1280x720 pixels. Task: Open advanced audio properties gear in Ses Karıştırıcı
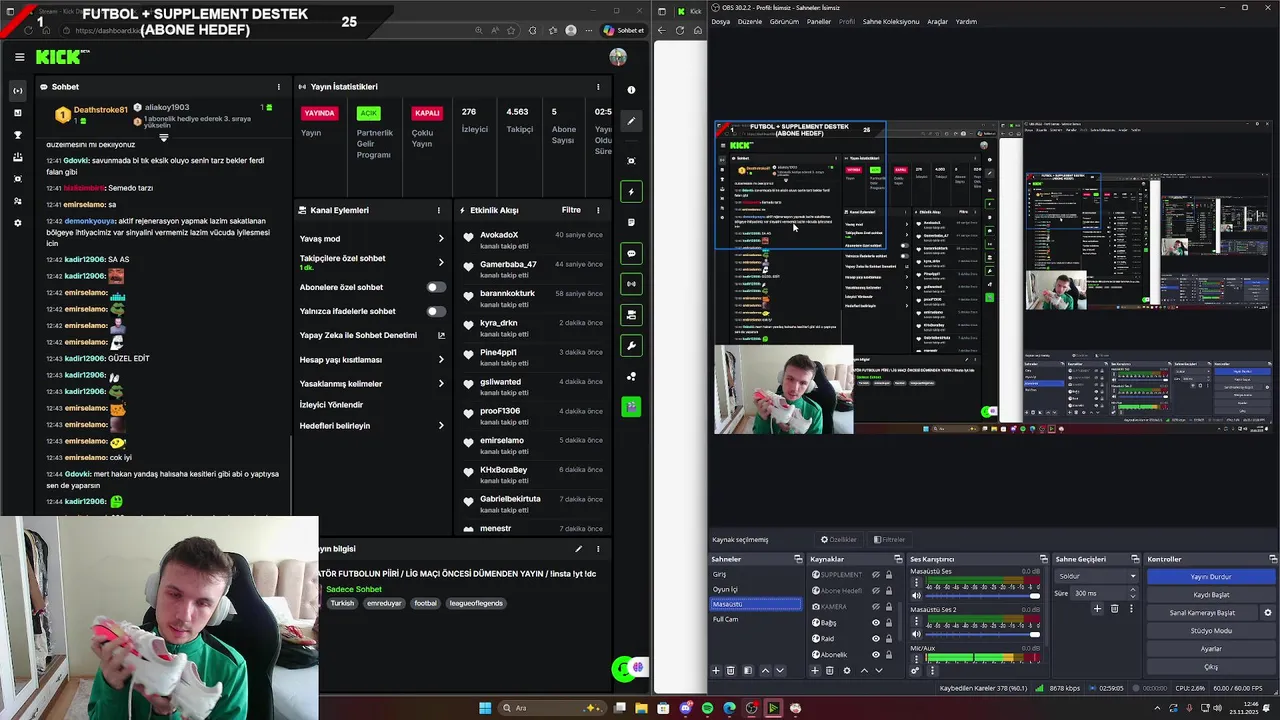(915, 671)
